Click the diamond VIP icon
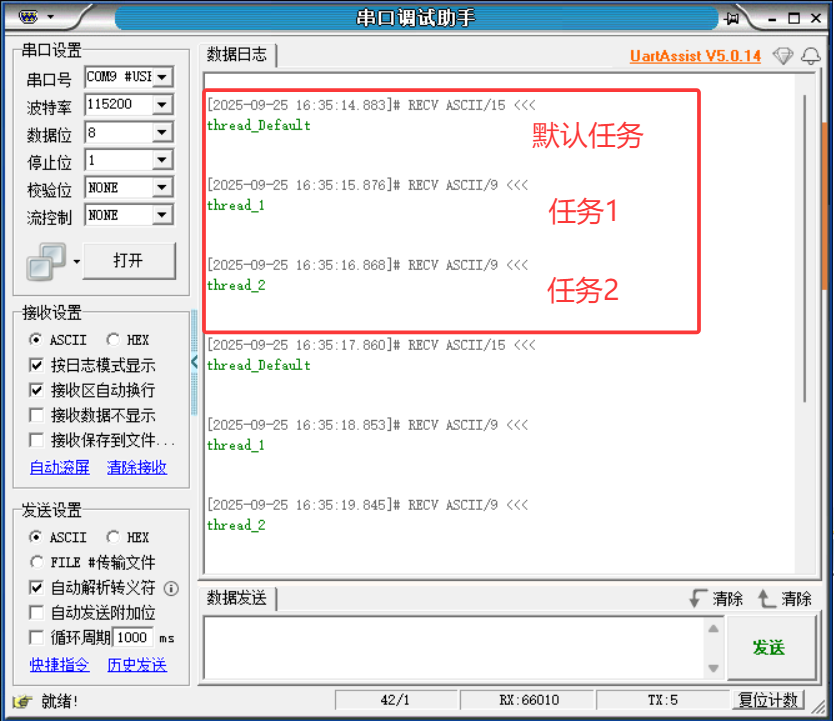 (783, 55)
